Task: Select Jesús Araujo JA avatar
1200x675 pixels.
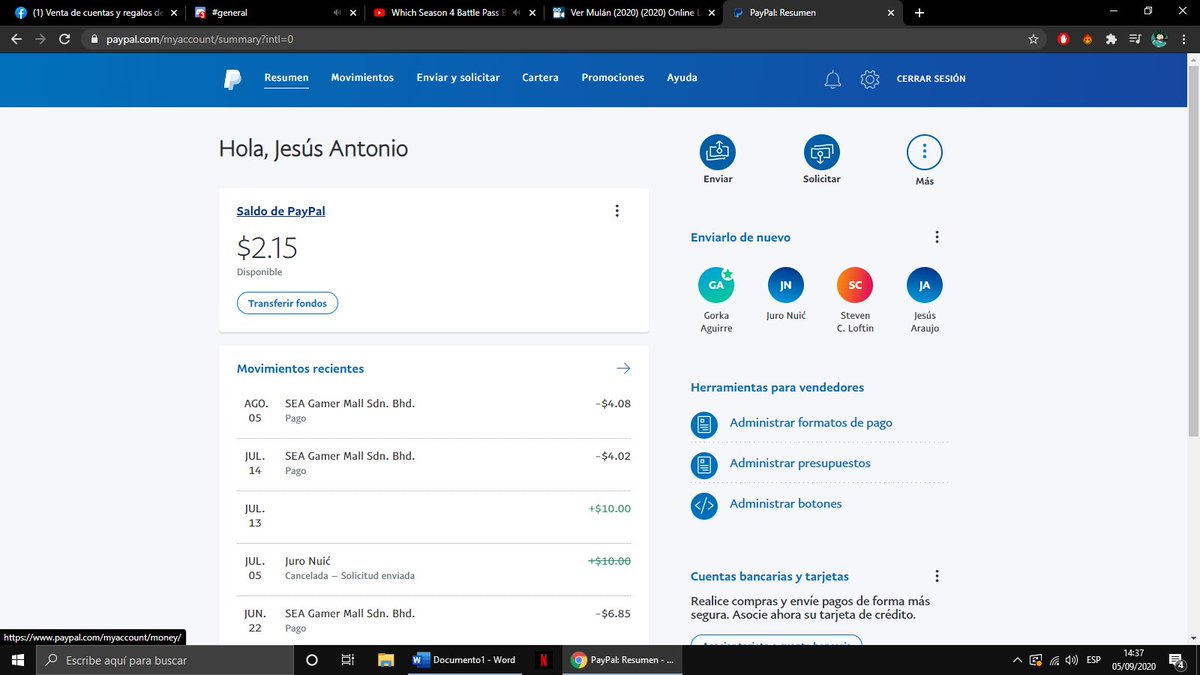Action: point(925,285)
